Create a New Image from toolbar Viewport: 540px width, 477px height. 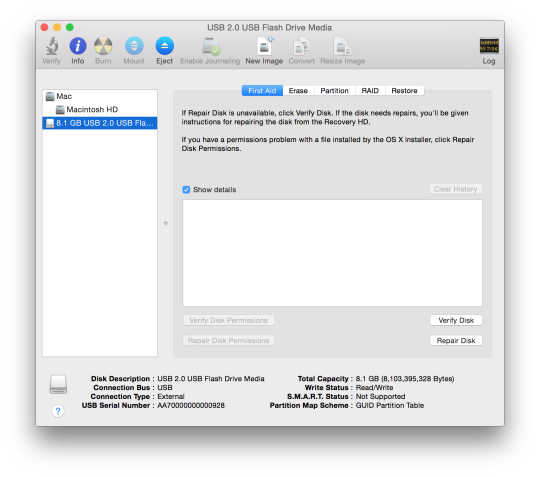point(264,46)
